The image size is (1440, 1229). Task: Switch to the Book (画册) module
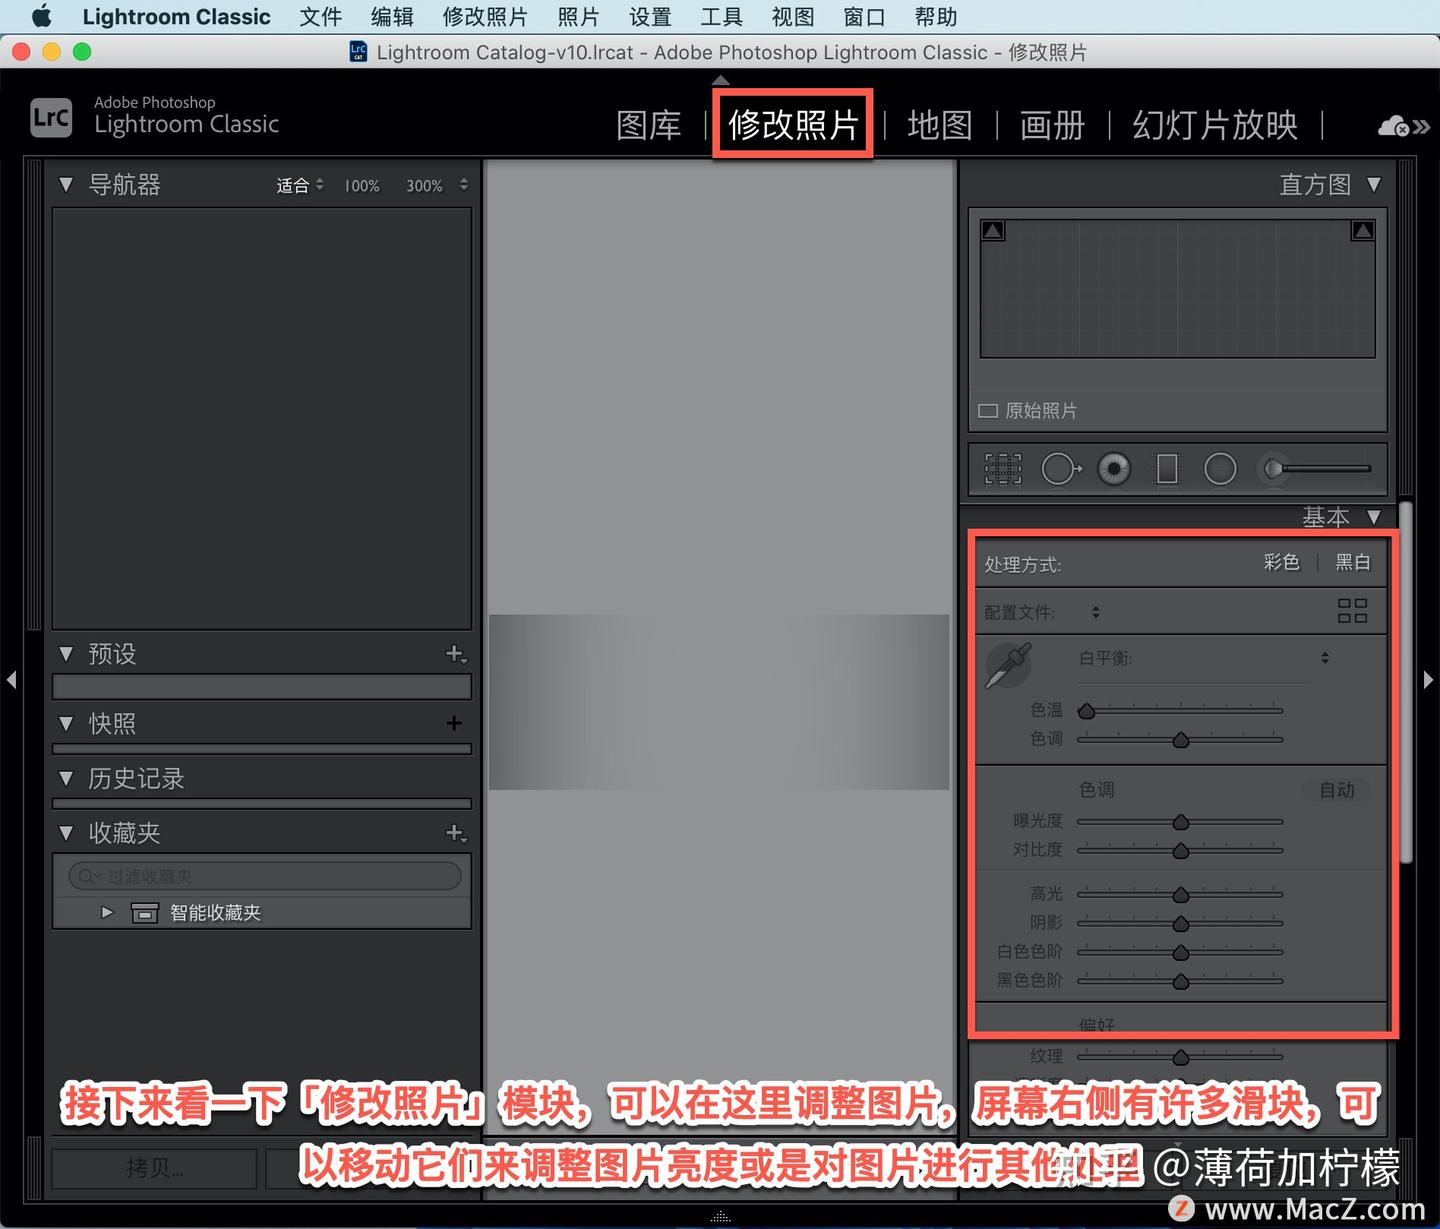click(1052, 125)
